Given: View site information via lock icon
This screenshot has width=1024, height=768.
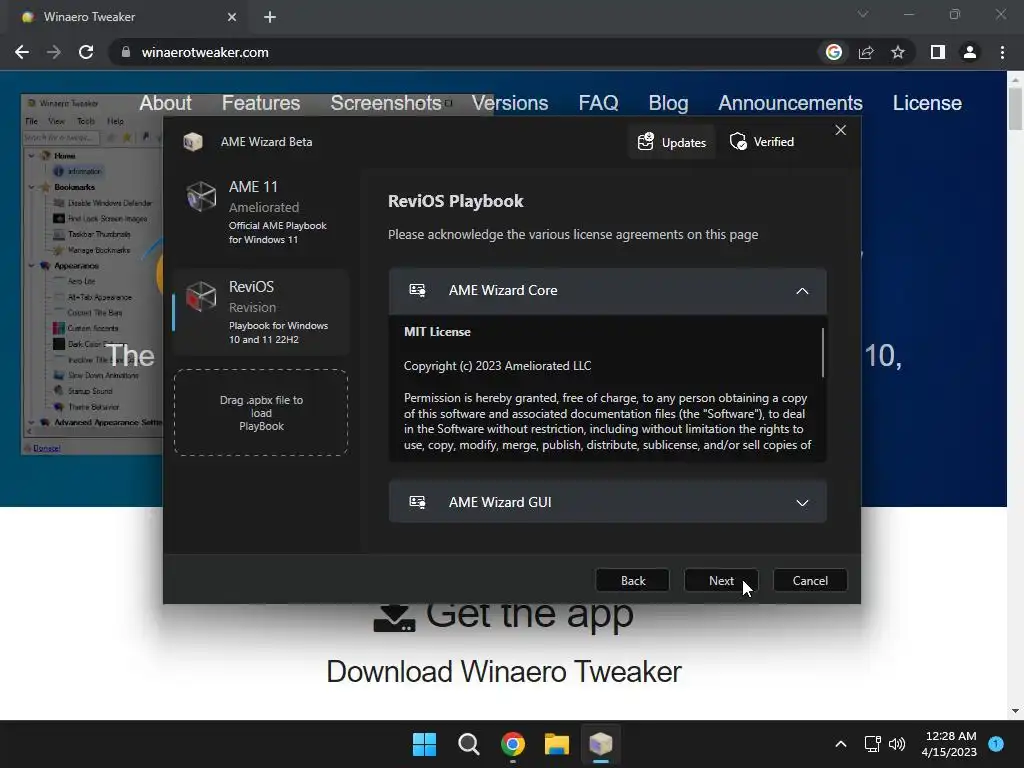Looking at the screenshot, I should 125,52.
